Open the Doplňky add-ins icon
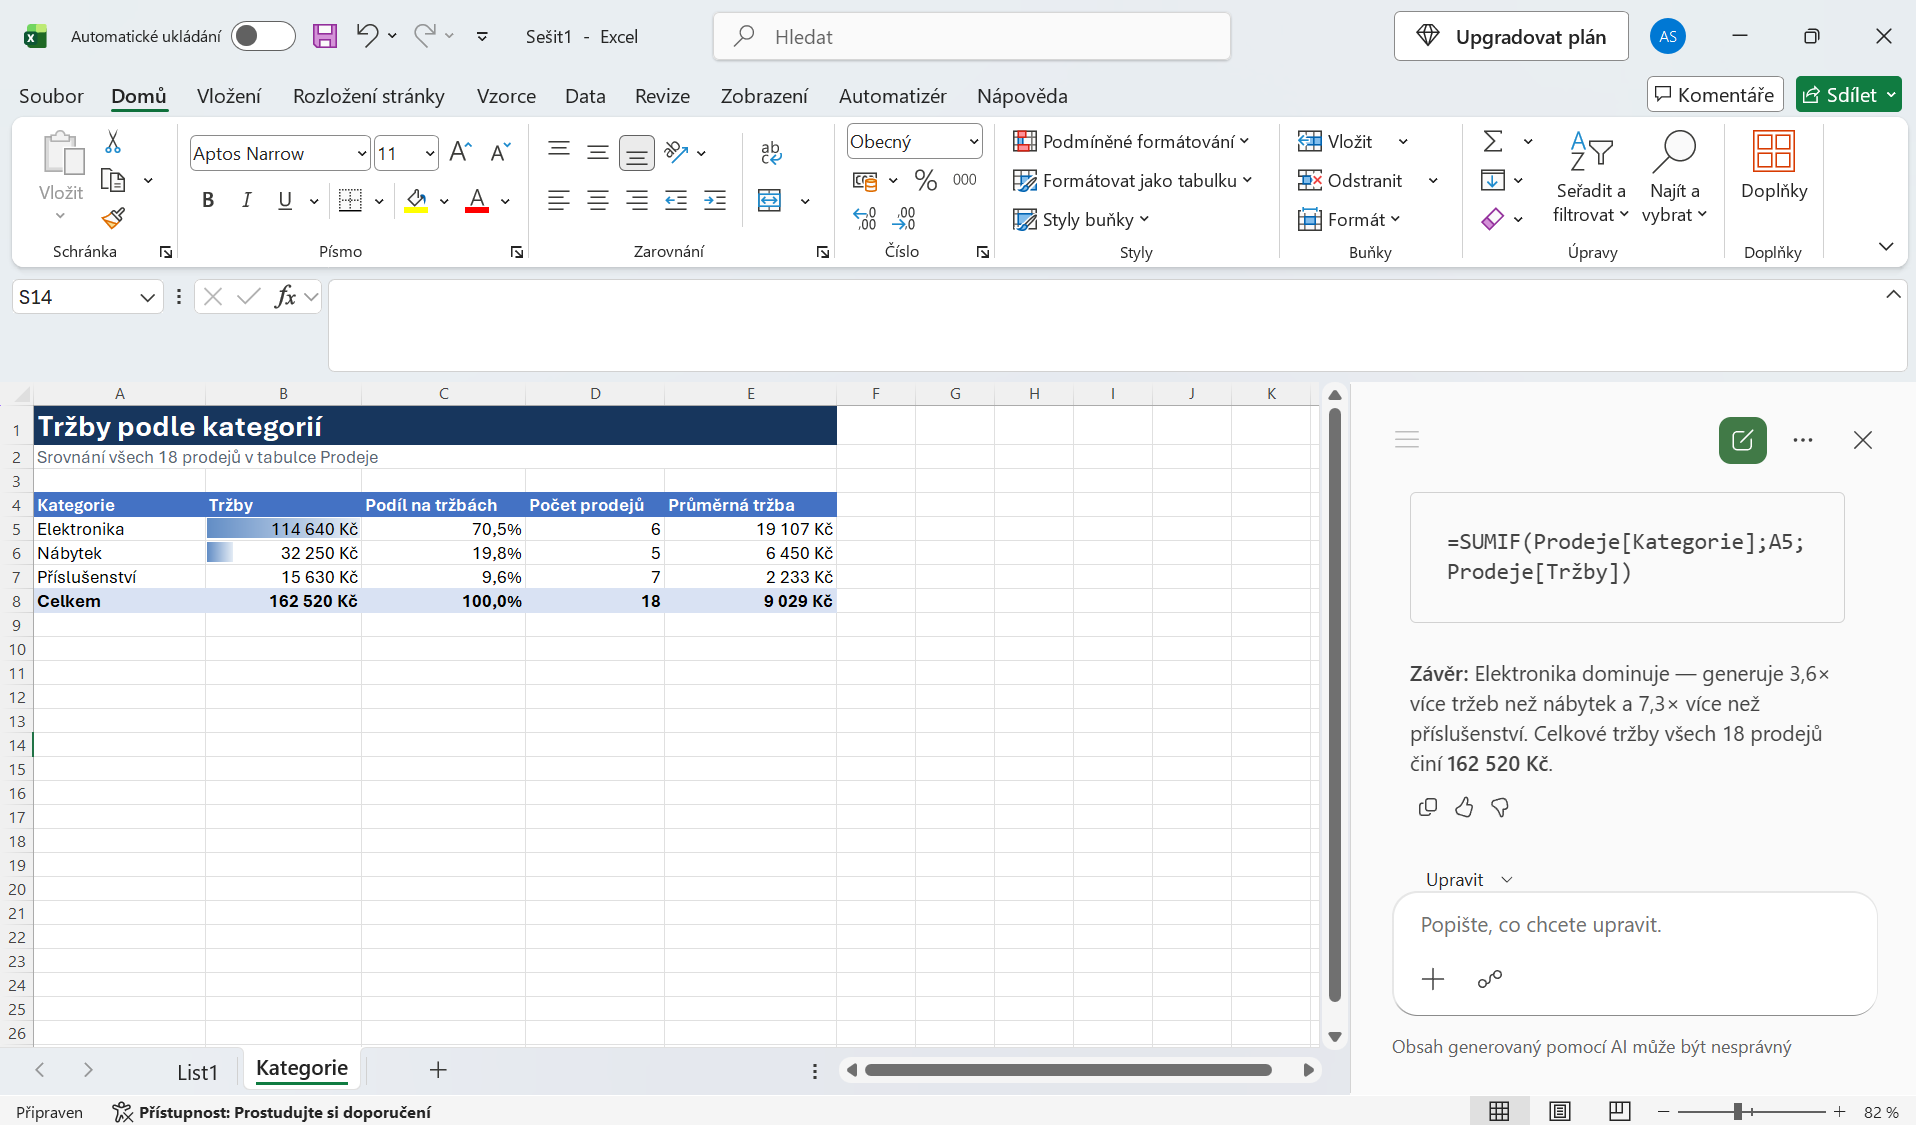Viewport: 1916px width, 1125px height. point(1774,165)
